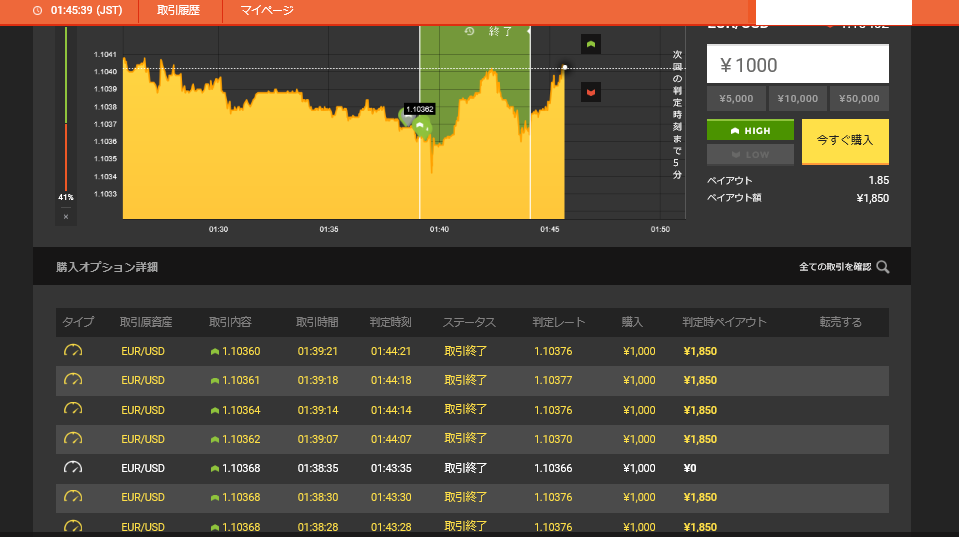Choose the ¥5,000 preset amount

point(736,99)
